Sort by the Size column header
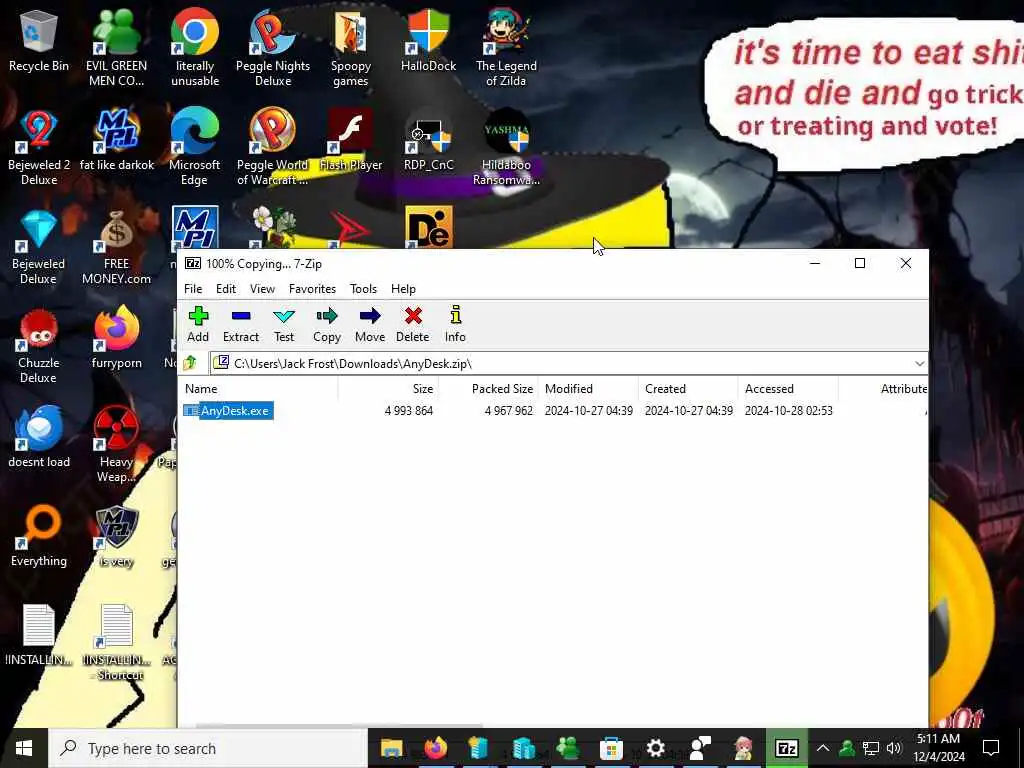The height and width of the screenshot is (768, 1024). (x=389, y=389)
